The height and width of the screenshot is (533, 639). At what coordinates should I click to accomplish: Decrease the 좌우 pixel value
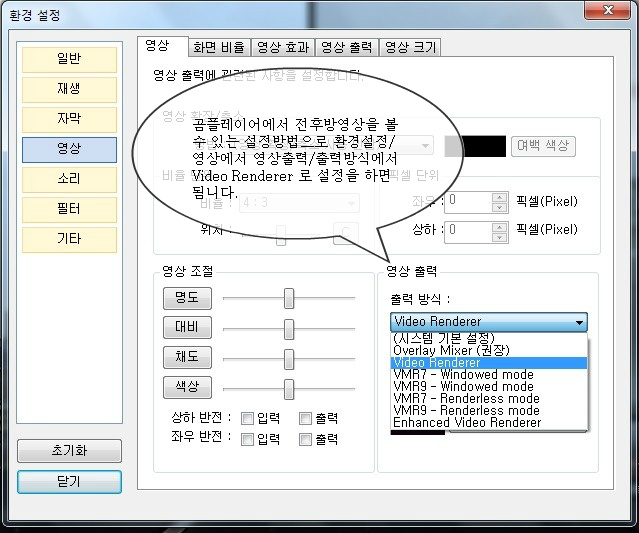click(x=500, y=207)
